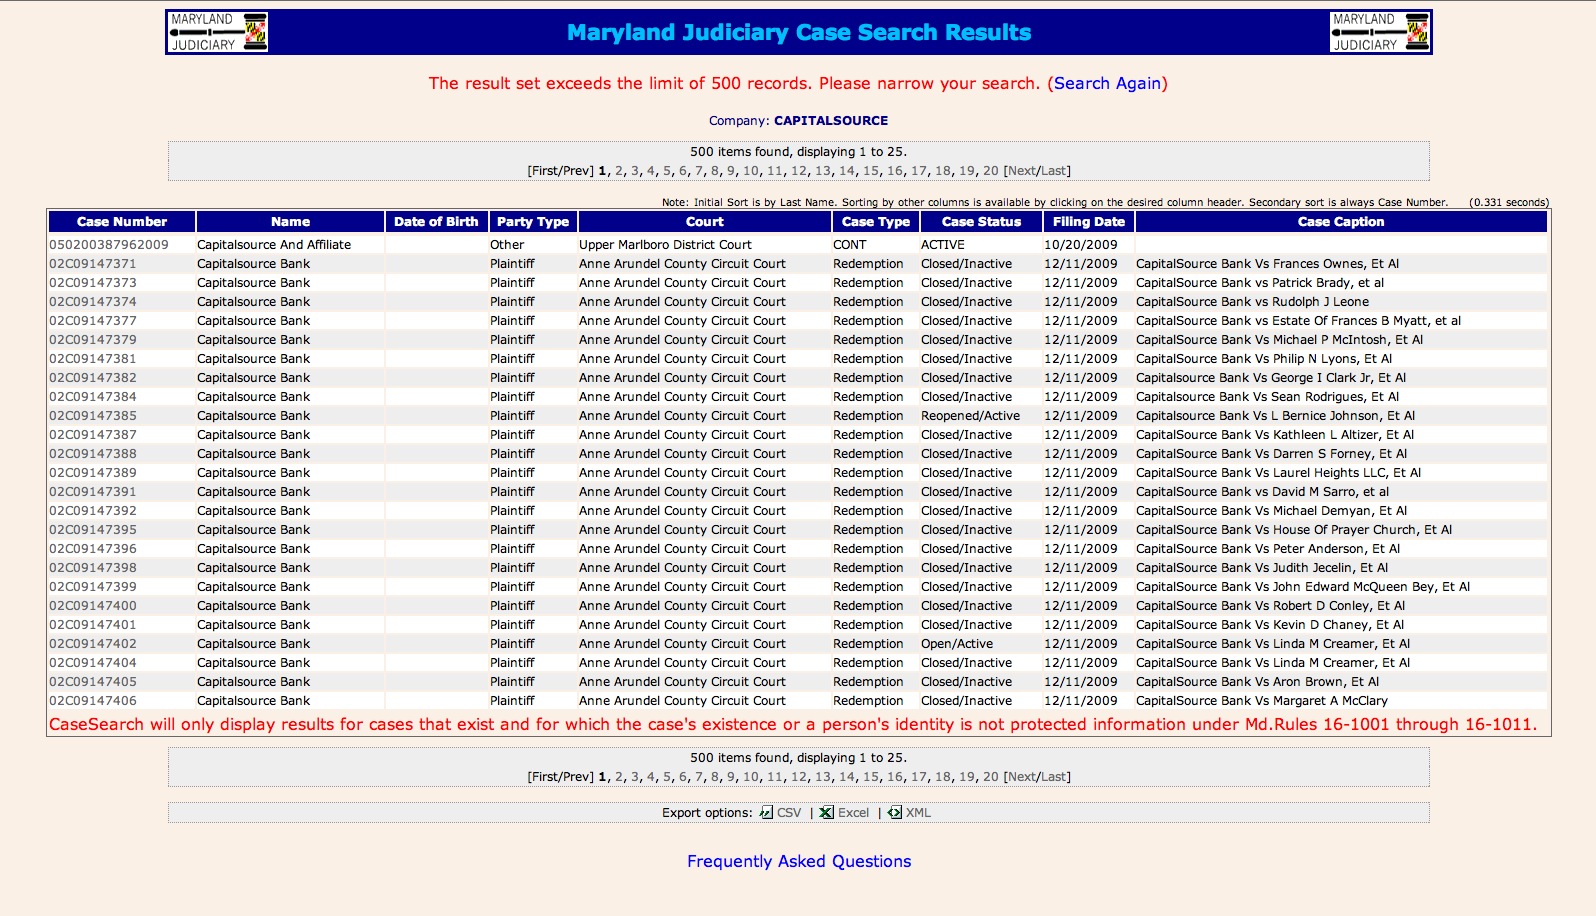Open case number 02C09147385
This screenshot has height=916, width=1596.
(x=93, y=416)
